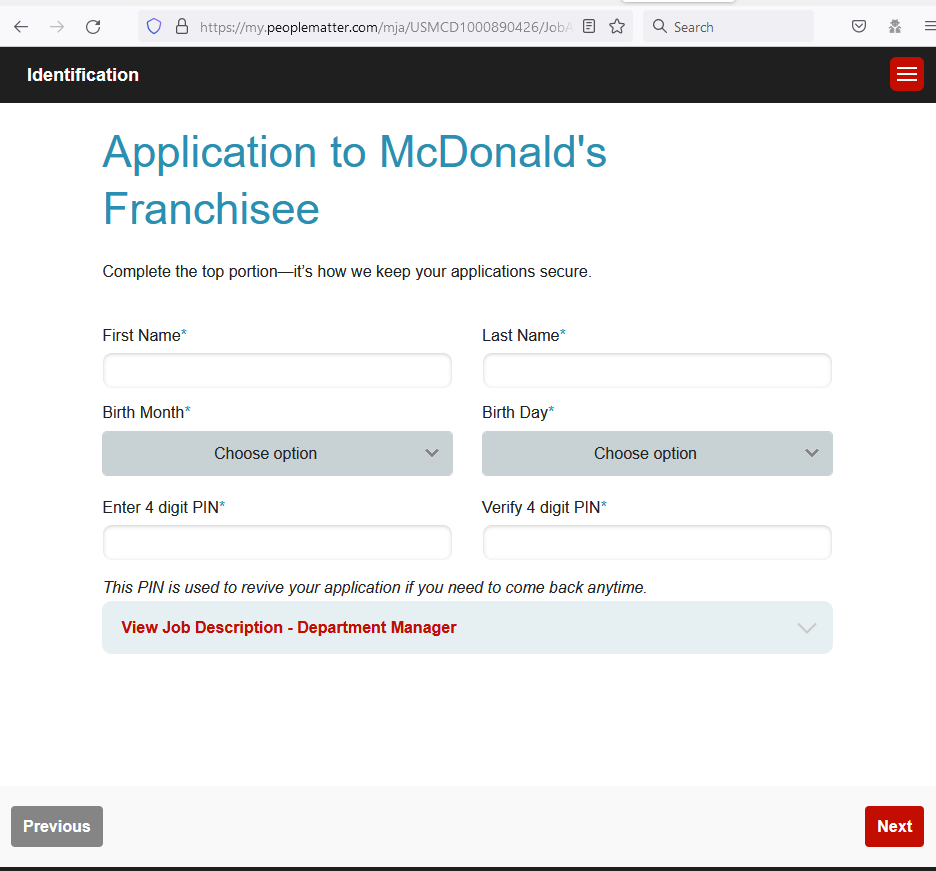Click the Enter 4 digit PIN field

(x=277, y=542)
